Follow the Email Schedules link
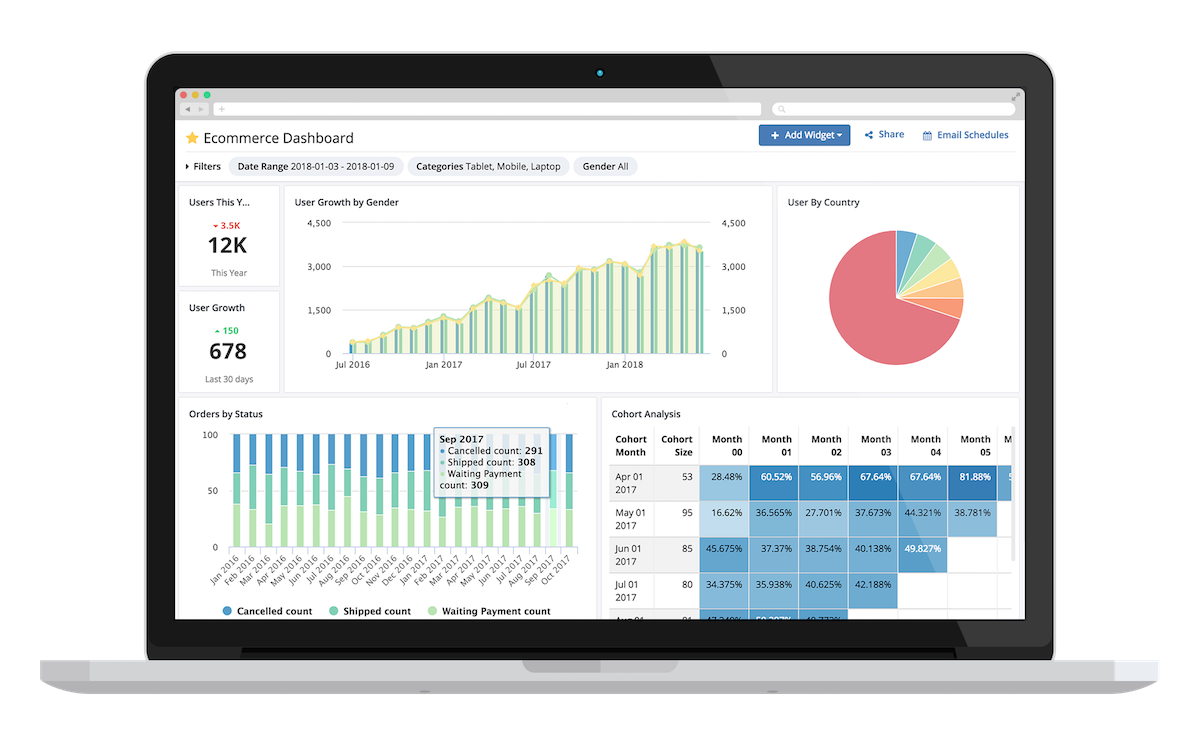This screenshot has height=737, width=1200. tap(973, 134)
